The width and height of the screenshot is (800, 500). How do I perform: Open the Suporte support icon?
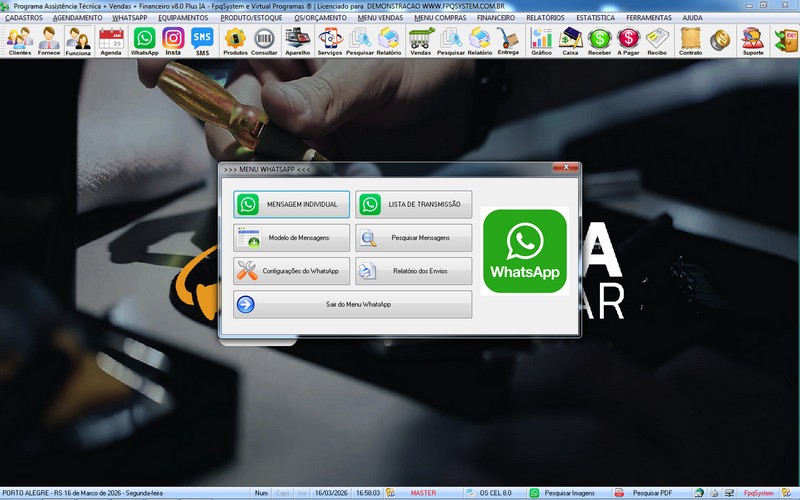[753, 41]
